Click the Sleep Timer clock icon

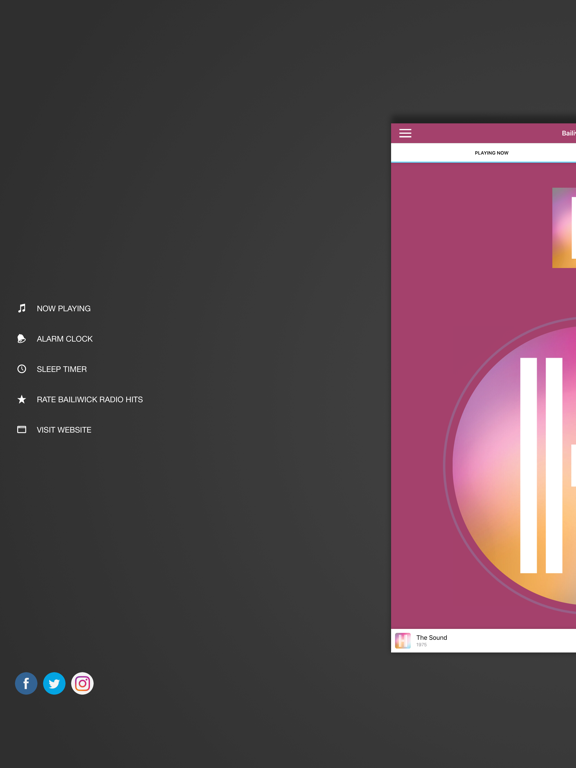click(x=22, y=369)
